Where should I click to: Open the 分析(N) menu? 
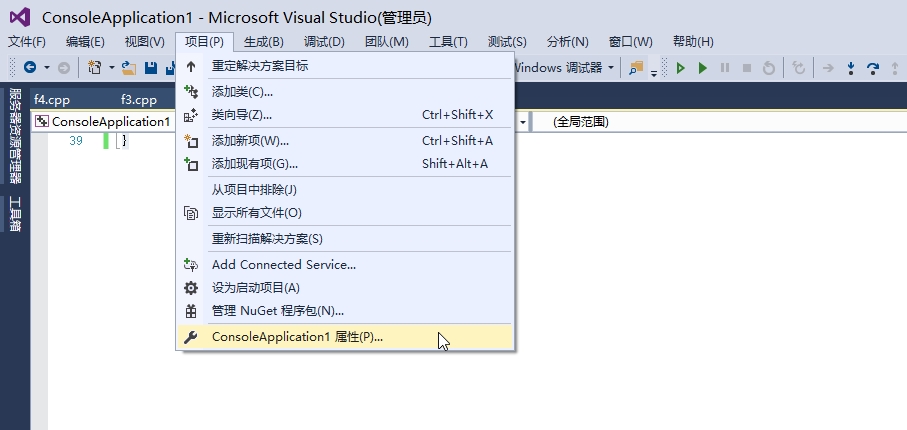point(567,42)
